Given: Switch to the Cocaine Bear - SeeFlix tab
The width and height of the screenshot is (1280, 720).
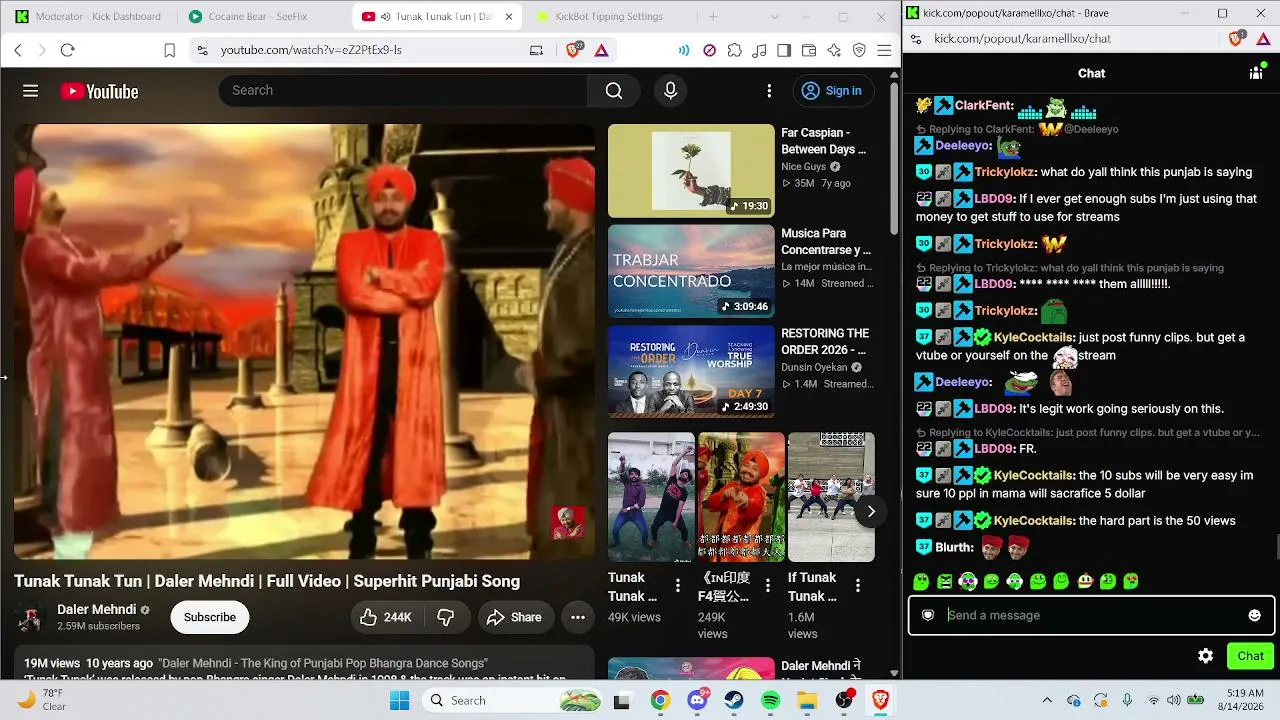Looking at the screenshot, I should coord(262,17).
